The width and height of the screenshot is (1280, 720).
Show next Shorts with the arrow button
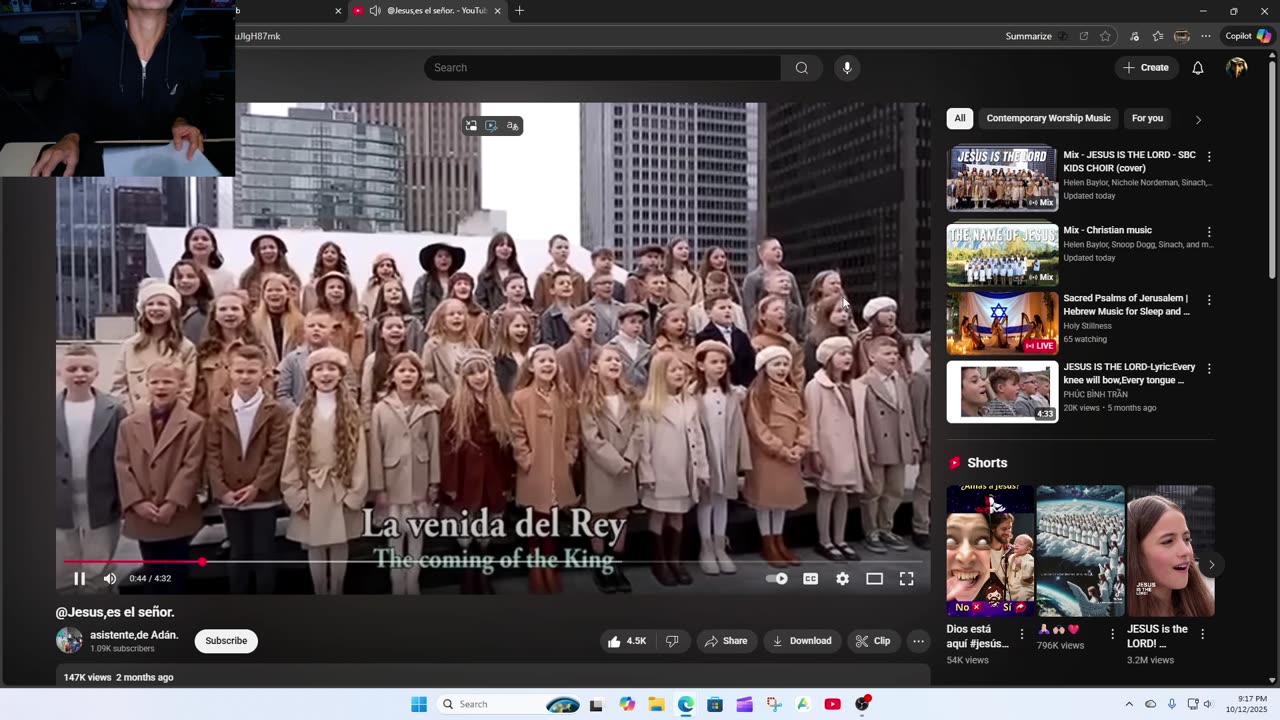[1211, 565]
